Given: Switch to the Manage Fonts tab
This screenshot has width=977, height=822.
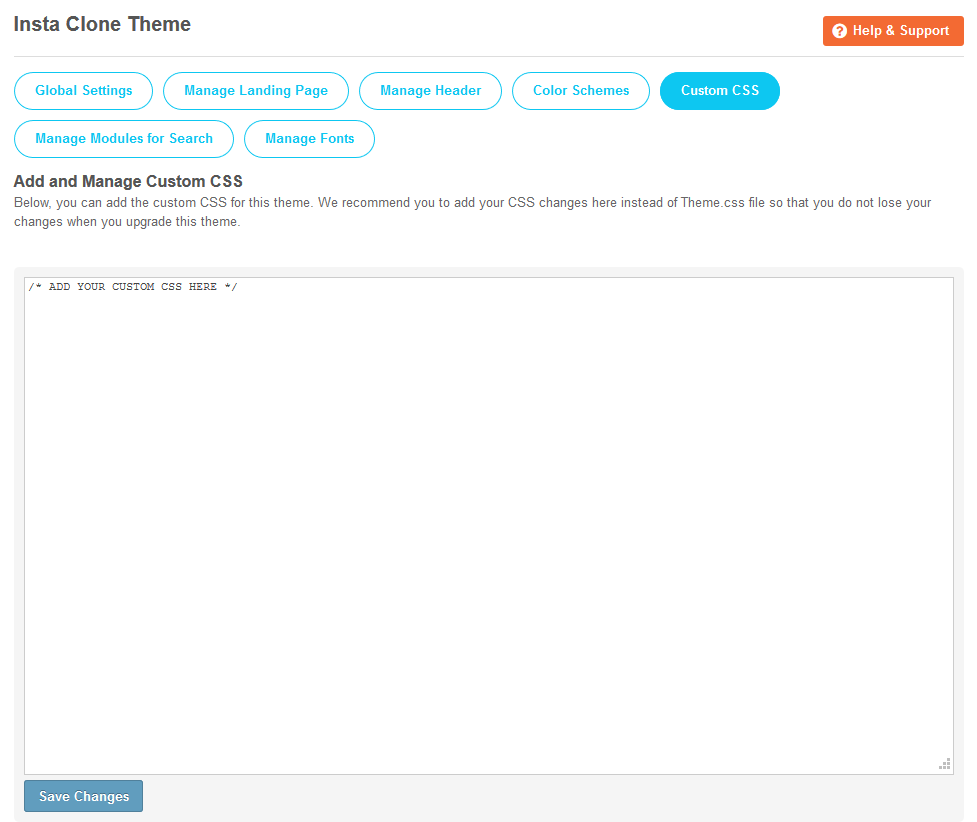Looking at the screenshot, I should pyautogui.click(x=309, y=139).
